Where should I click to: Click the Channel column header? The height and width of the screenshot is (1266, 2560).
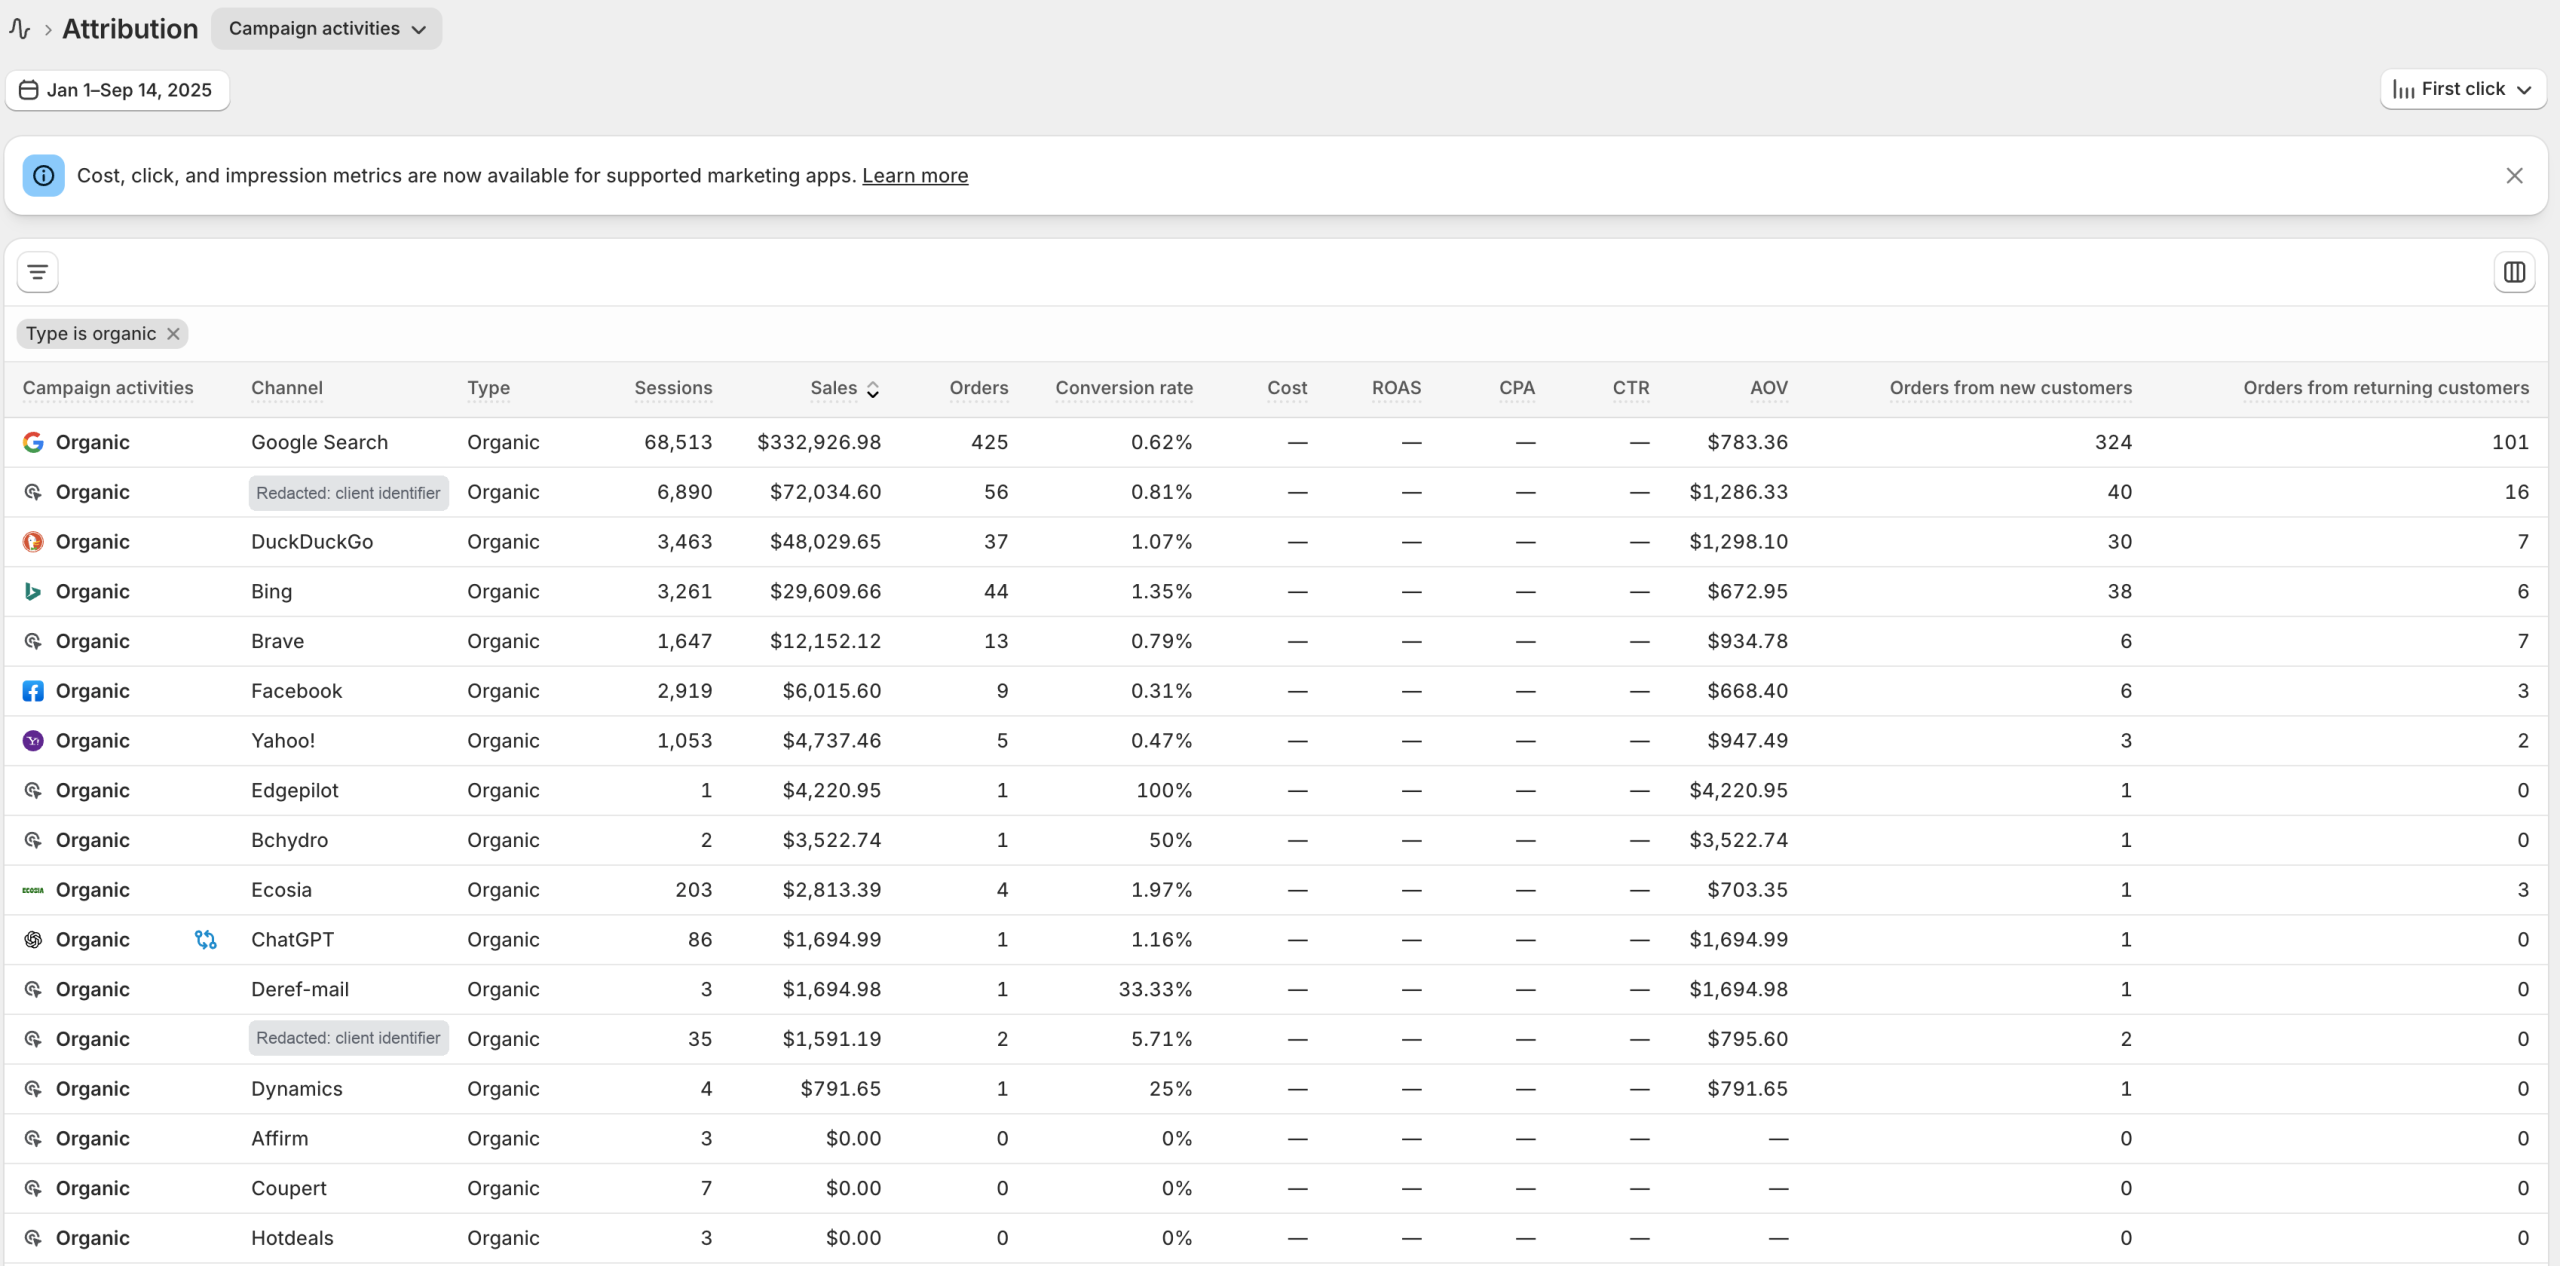pyautogui.click(x=287, y=388)
